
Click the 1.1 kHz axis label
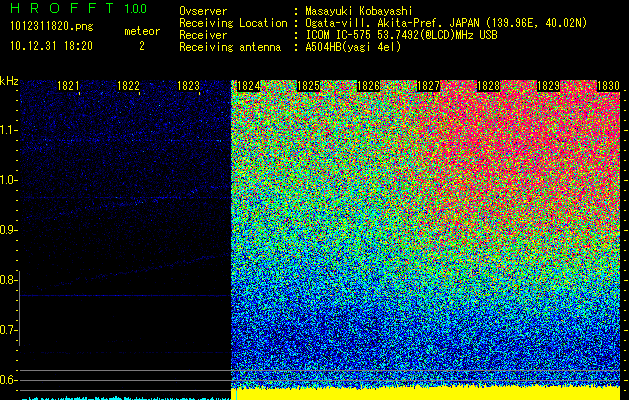tap(9, 130)
